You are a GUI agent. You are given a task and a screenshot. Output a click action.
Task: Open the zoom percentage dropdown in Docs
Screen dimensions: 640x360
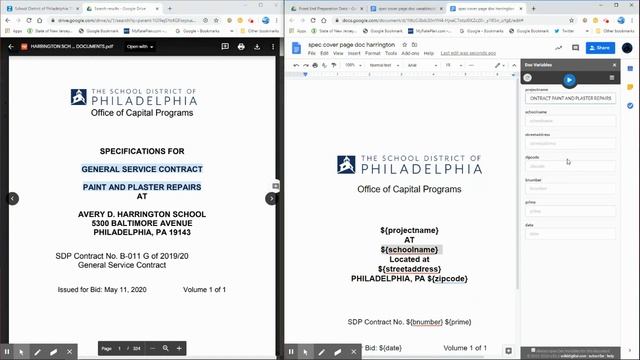[x=353, y=65]
